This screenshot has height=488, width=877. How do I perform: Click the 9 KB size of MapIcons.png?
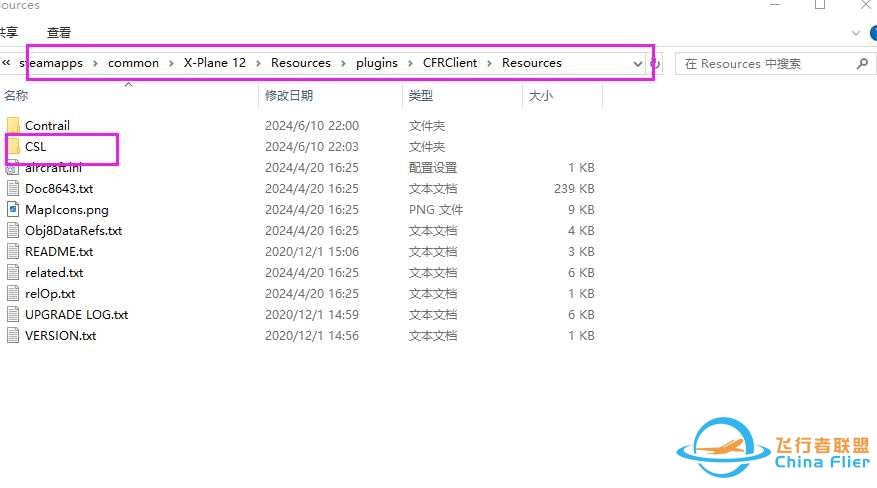(x=581, y=210)
